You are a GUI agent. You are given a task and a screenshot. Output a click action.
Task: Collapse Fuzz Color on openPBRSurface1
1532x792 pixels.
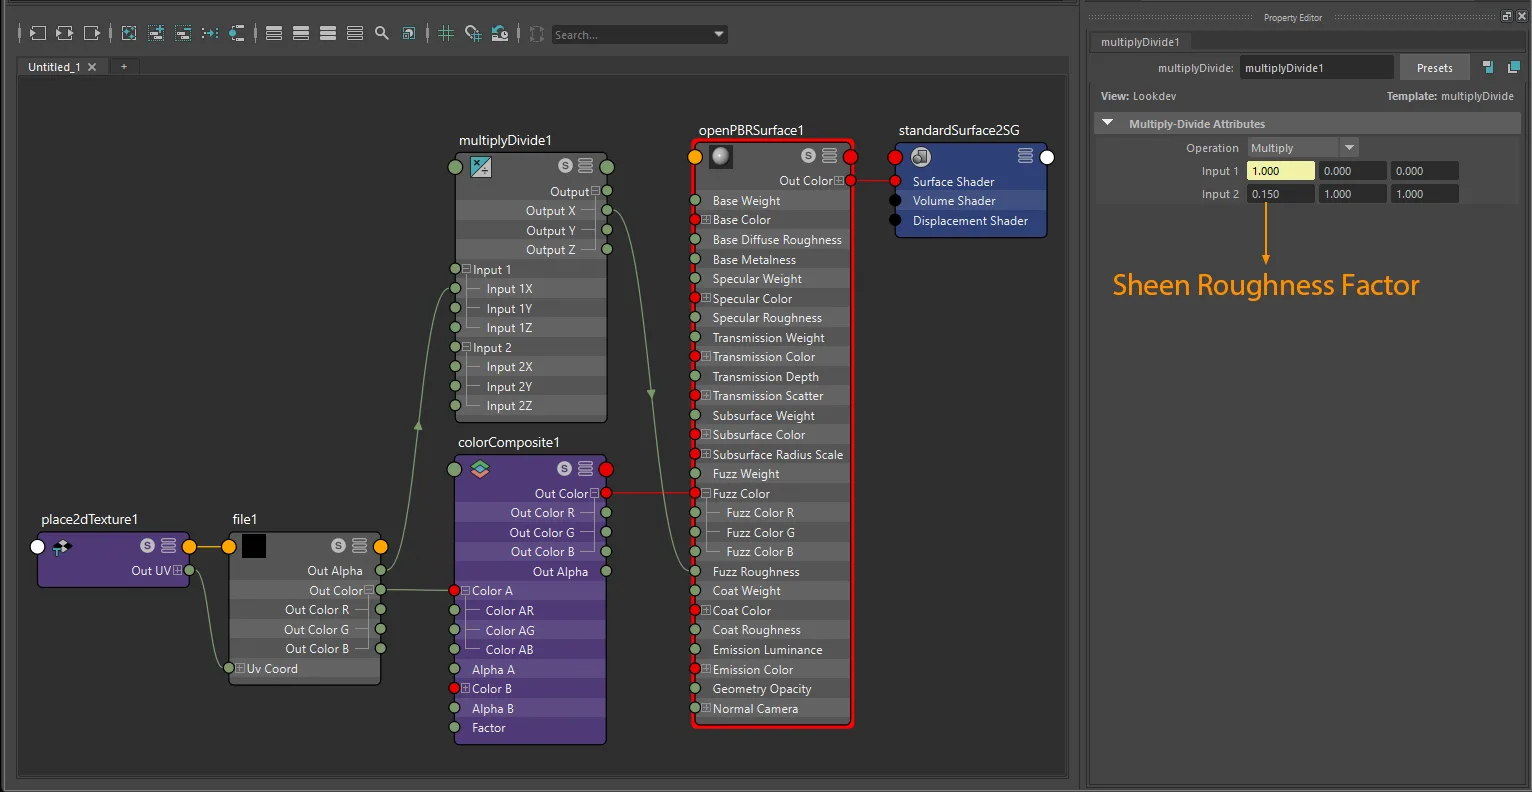pos(706,493)
